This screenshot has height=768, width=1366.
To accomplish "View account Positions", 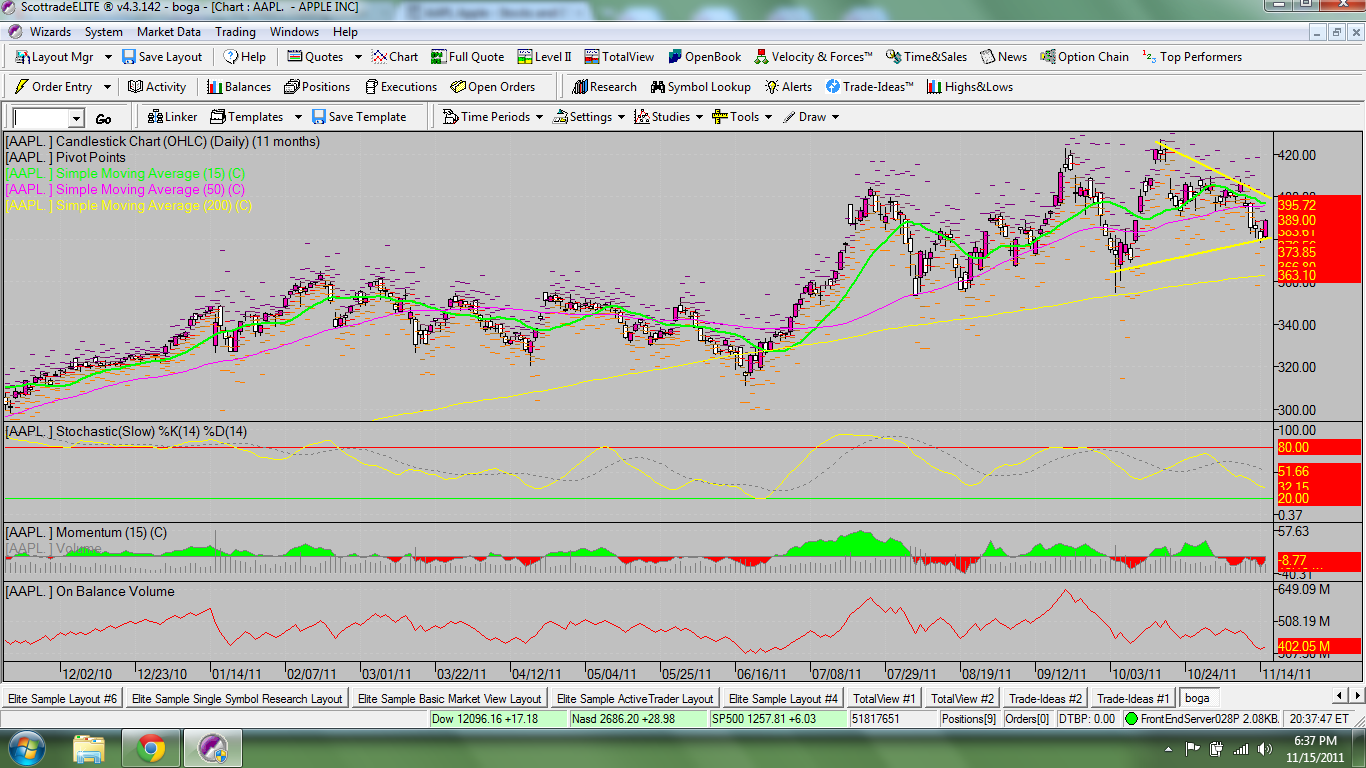I will [x=317, y=87].
